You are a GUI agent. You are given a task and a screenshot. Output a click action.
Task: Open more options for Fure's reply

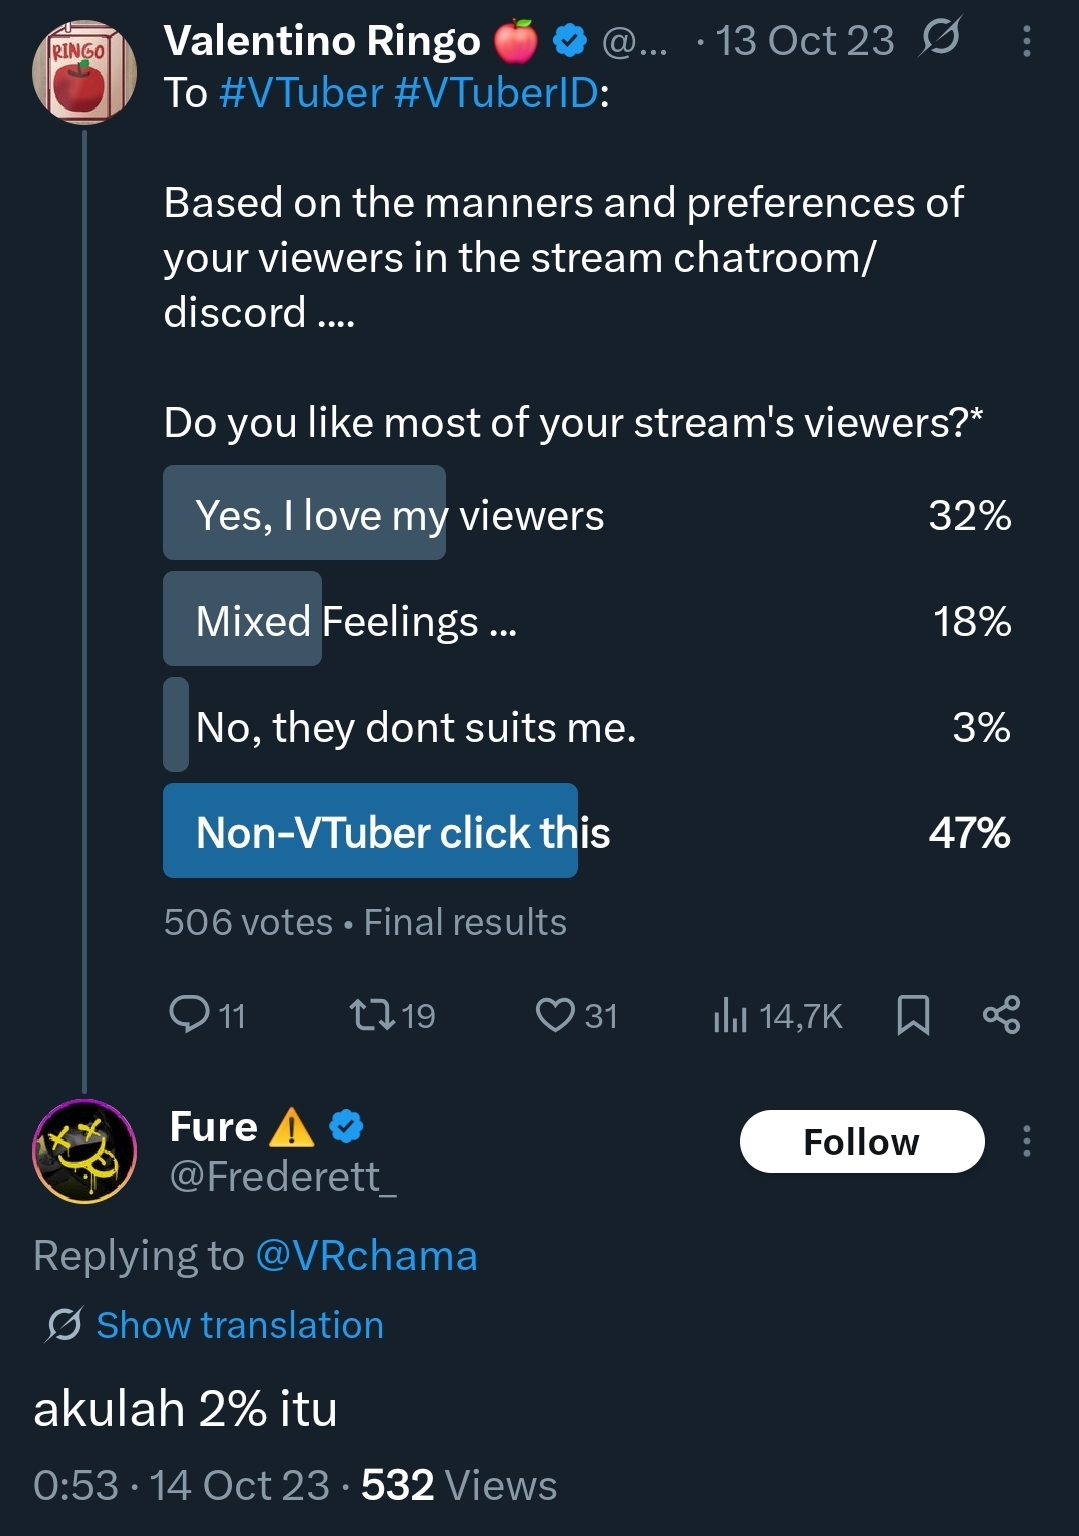coord(1026,1141)
